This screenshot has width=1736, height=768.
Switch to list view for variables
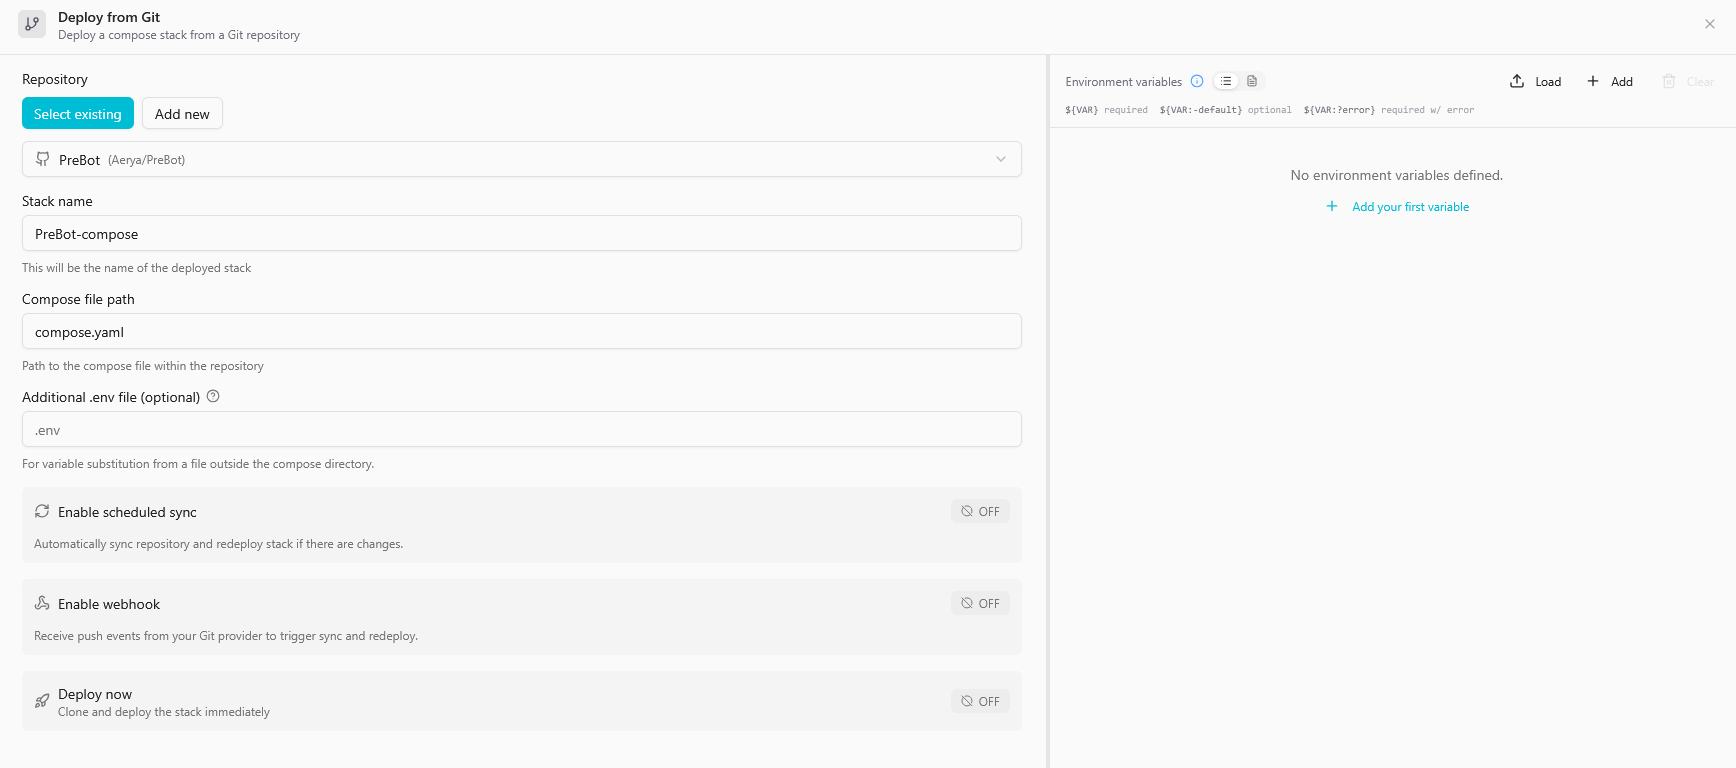1226,81
